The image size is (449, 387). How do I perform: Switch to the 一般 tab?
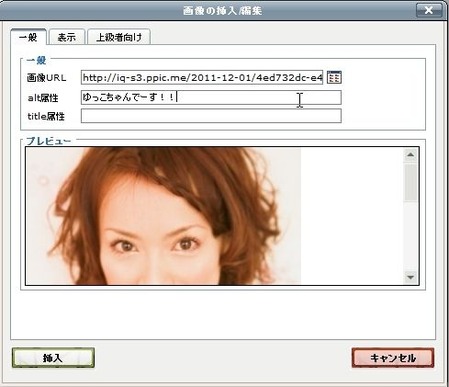[28, 37]
